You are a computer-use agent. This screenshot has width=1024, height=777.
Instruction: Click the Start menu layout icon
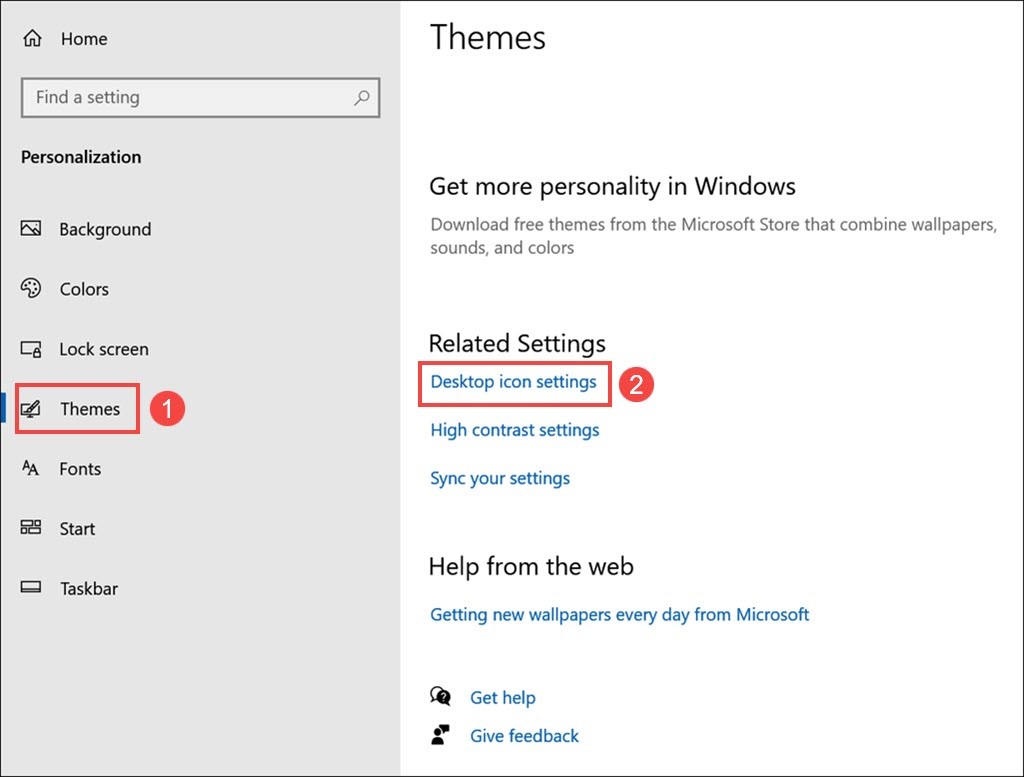coord(31,528)
